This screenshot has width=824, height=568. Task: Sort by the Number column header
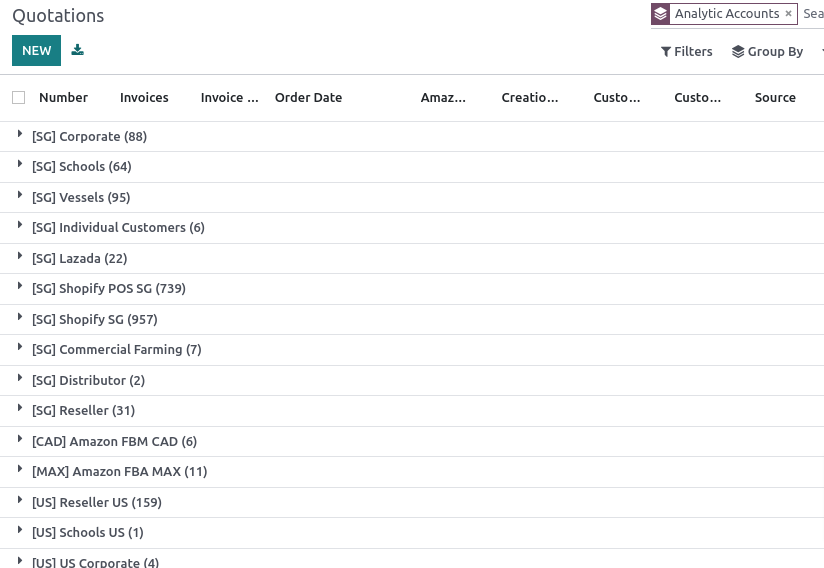[64, 97]
